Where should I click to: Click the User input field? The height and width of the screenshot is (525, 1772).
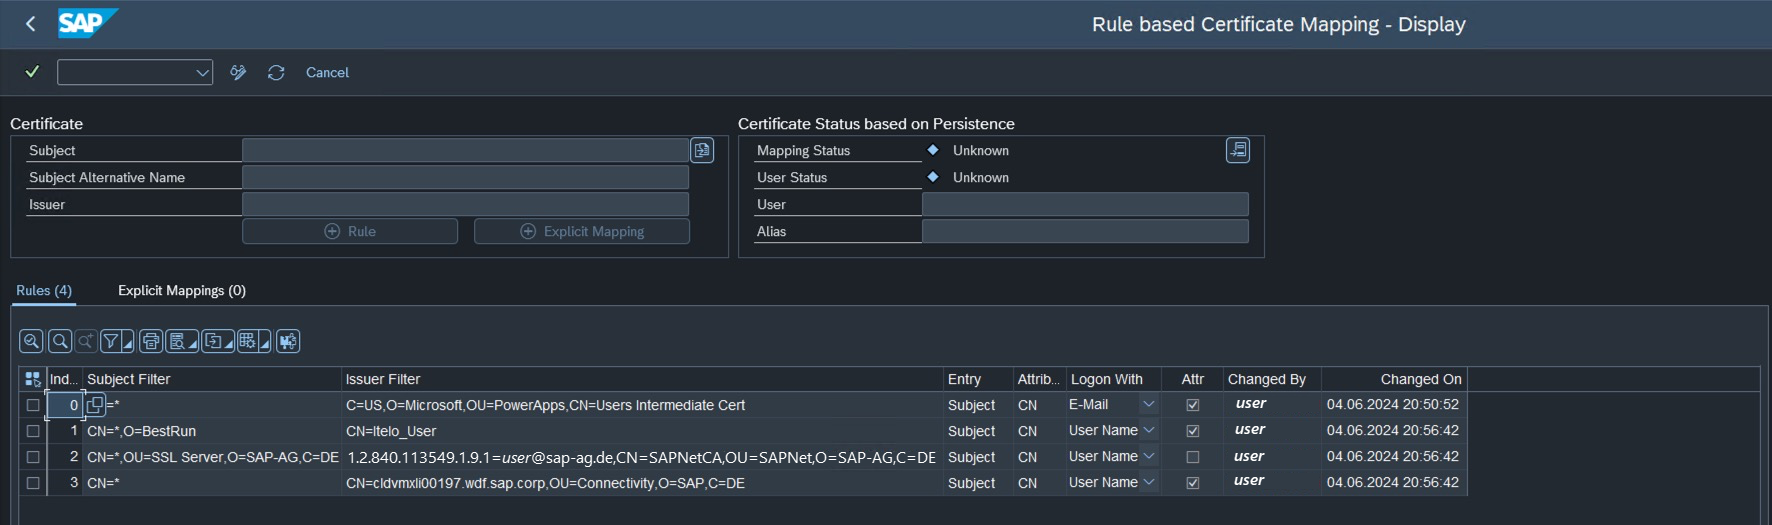(x=1085, y=204)
